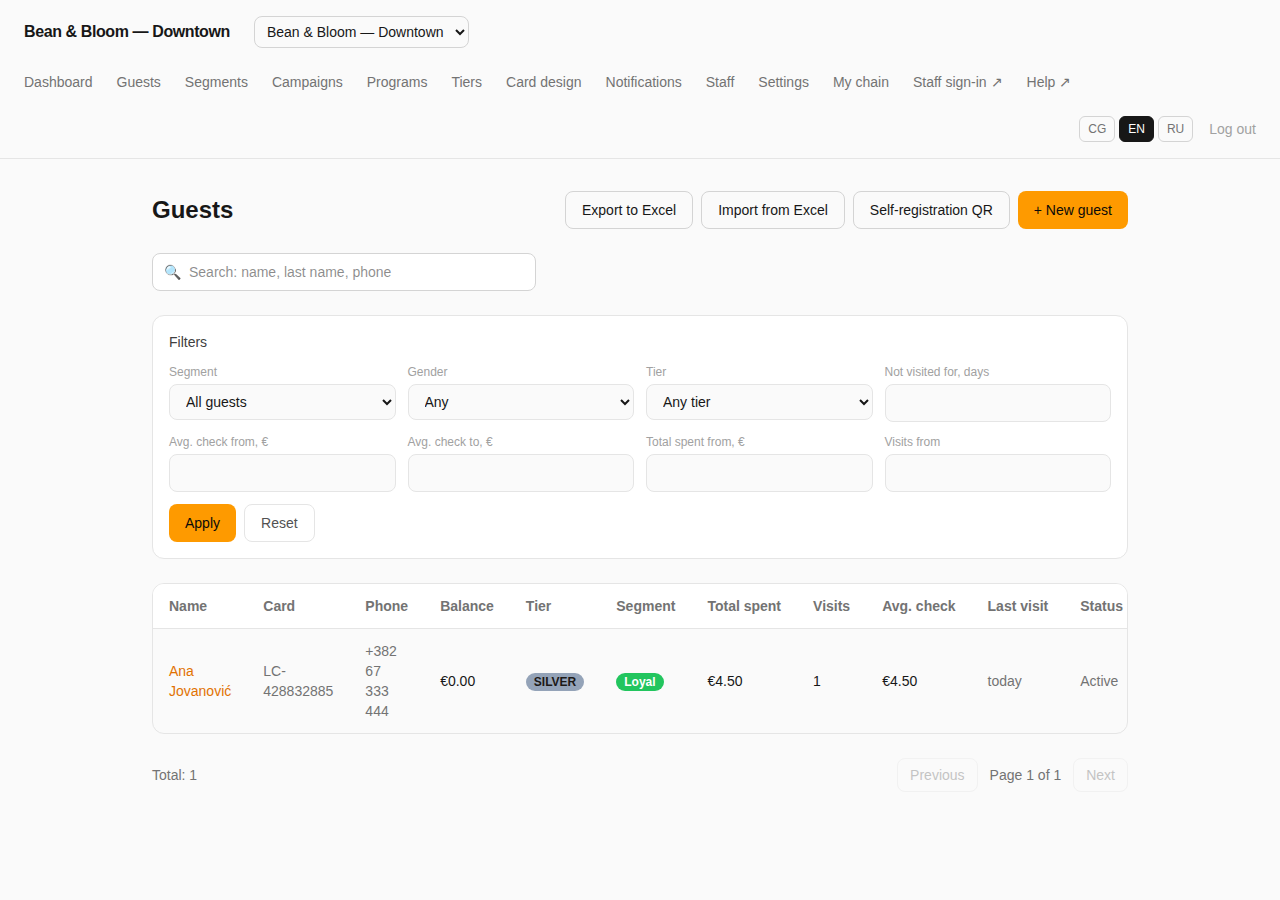This screenshot has height=900, width=1280.
Task: Click the Balance column header
Action: click(467, 606)
